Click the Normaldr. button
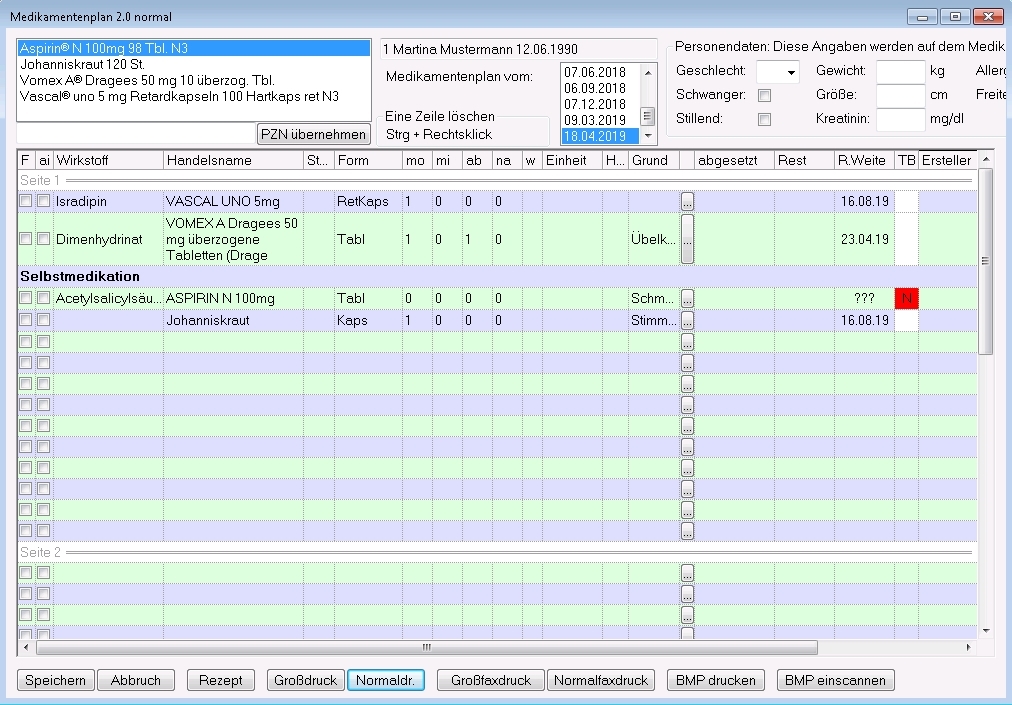 386,680
